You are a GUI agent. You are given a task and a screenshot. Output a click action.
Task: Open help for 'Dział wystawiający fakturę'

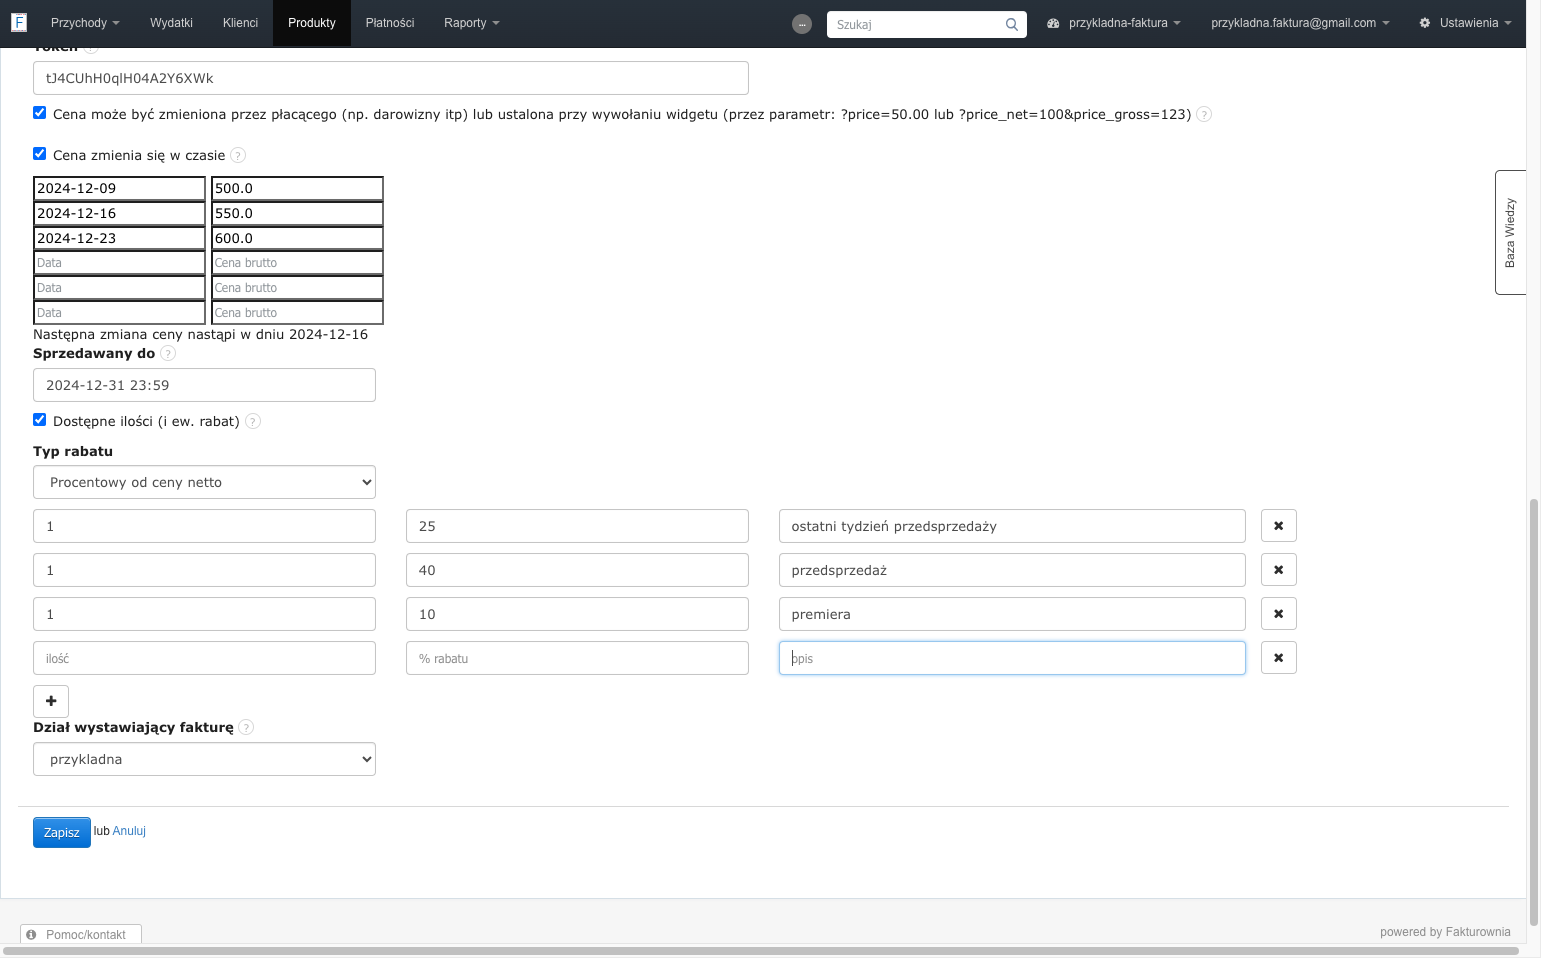tap(246, 727)
